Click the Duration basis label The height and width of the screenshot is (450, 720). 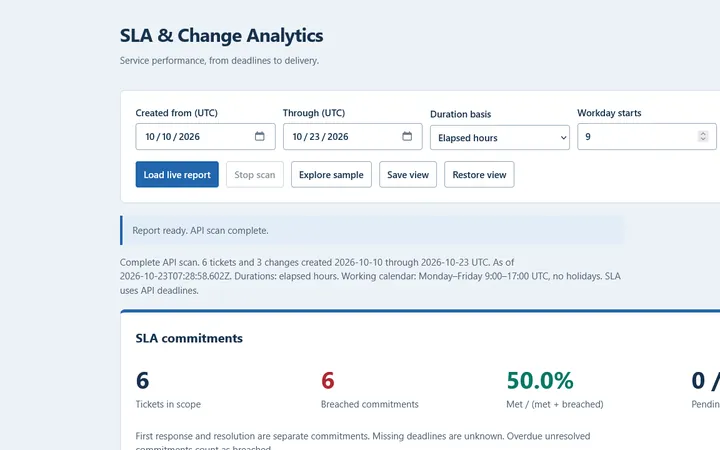coord(461,114)
